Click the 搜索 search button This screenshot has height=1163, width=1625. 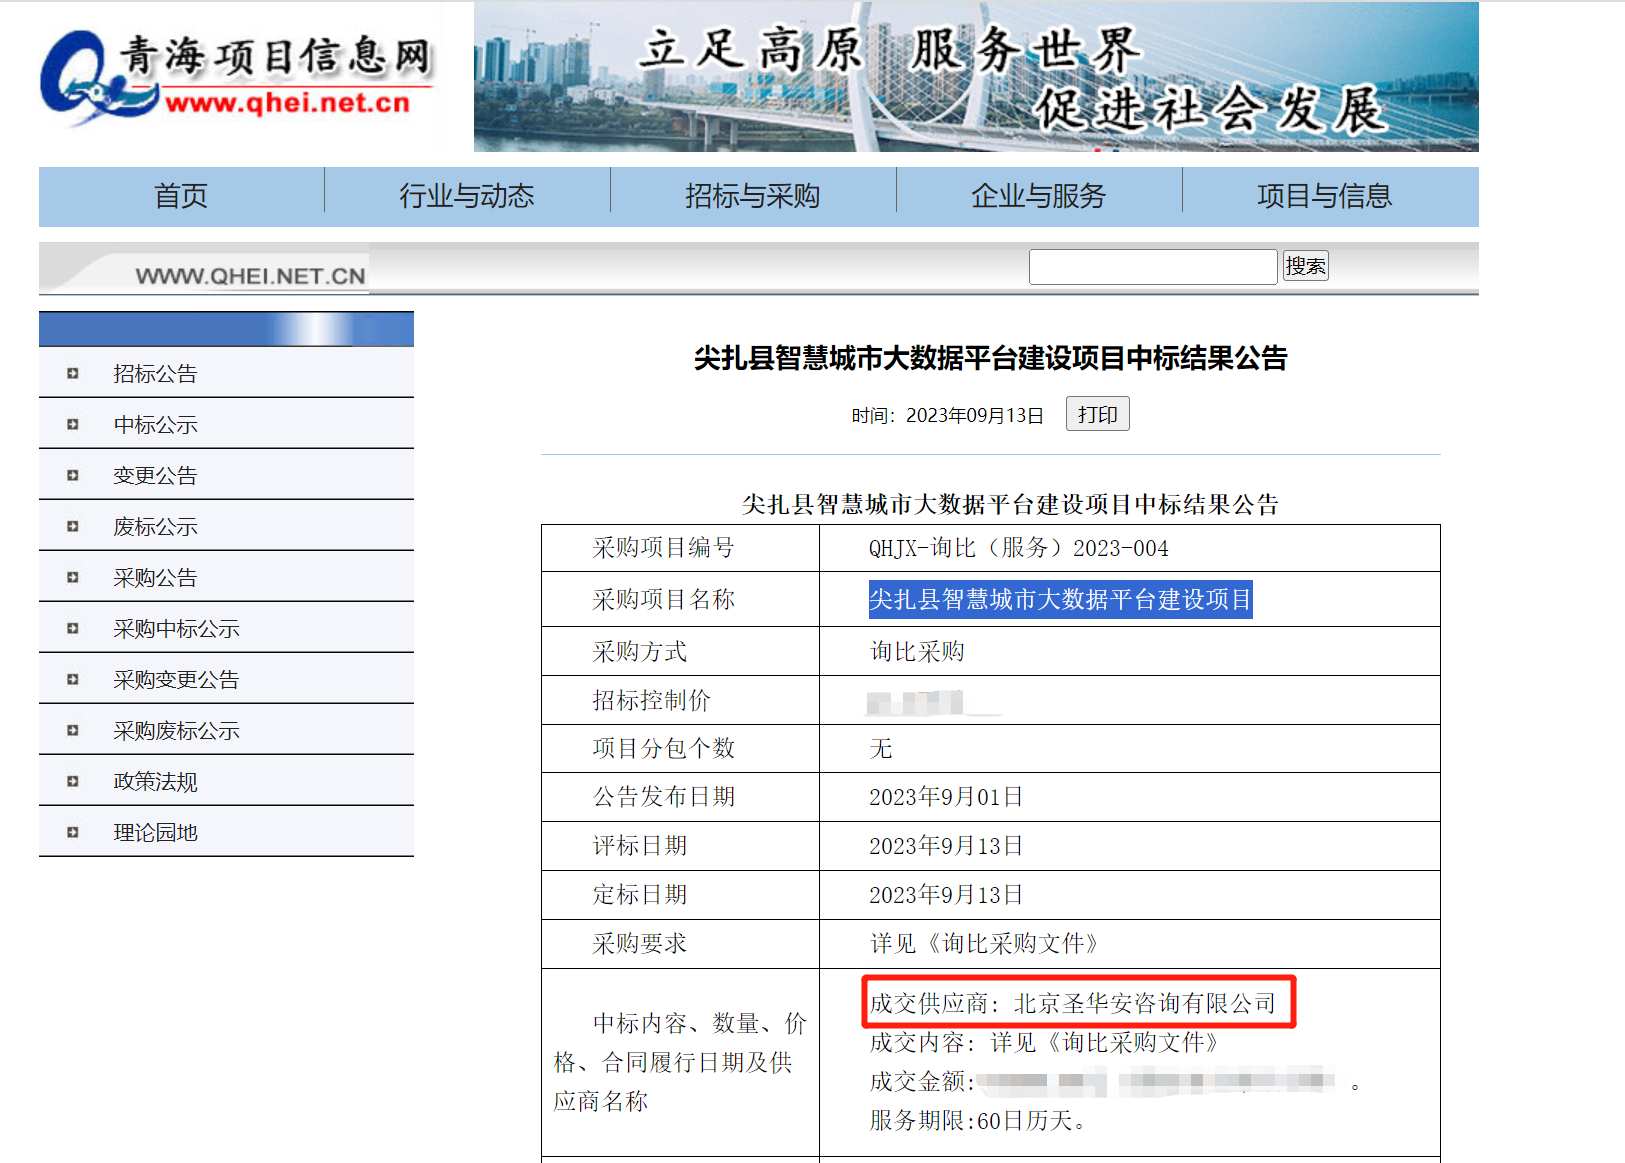click(x=1305, y=266)
